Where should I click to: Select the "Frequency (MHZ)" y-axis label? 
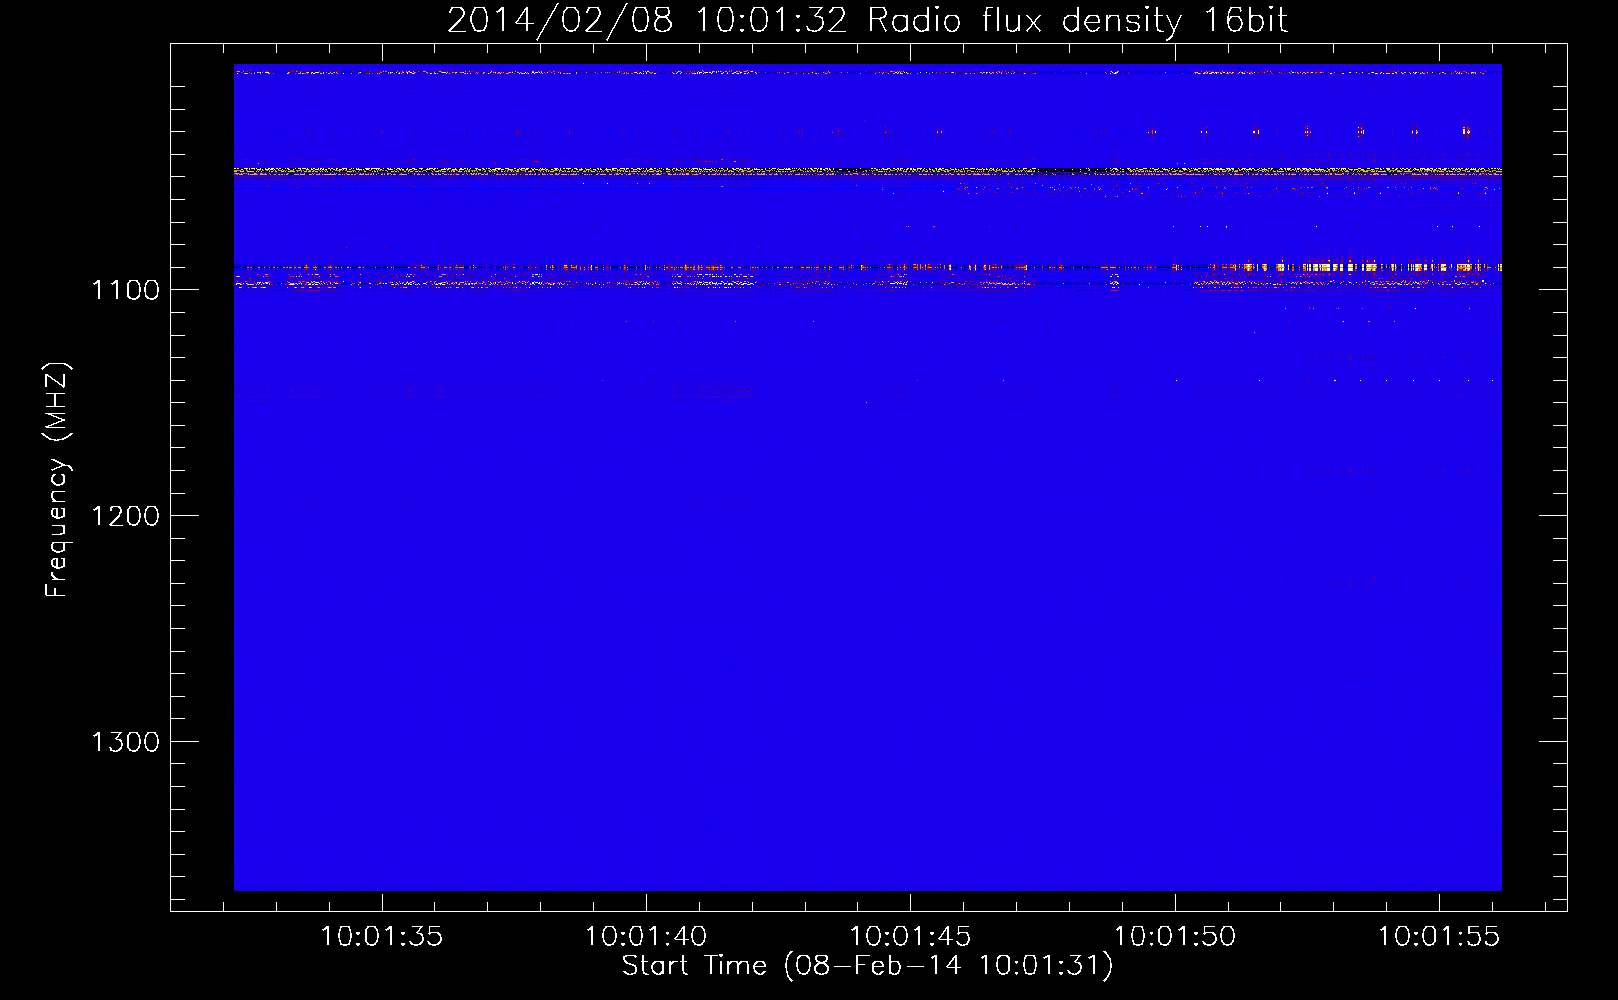click(57, 480)
